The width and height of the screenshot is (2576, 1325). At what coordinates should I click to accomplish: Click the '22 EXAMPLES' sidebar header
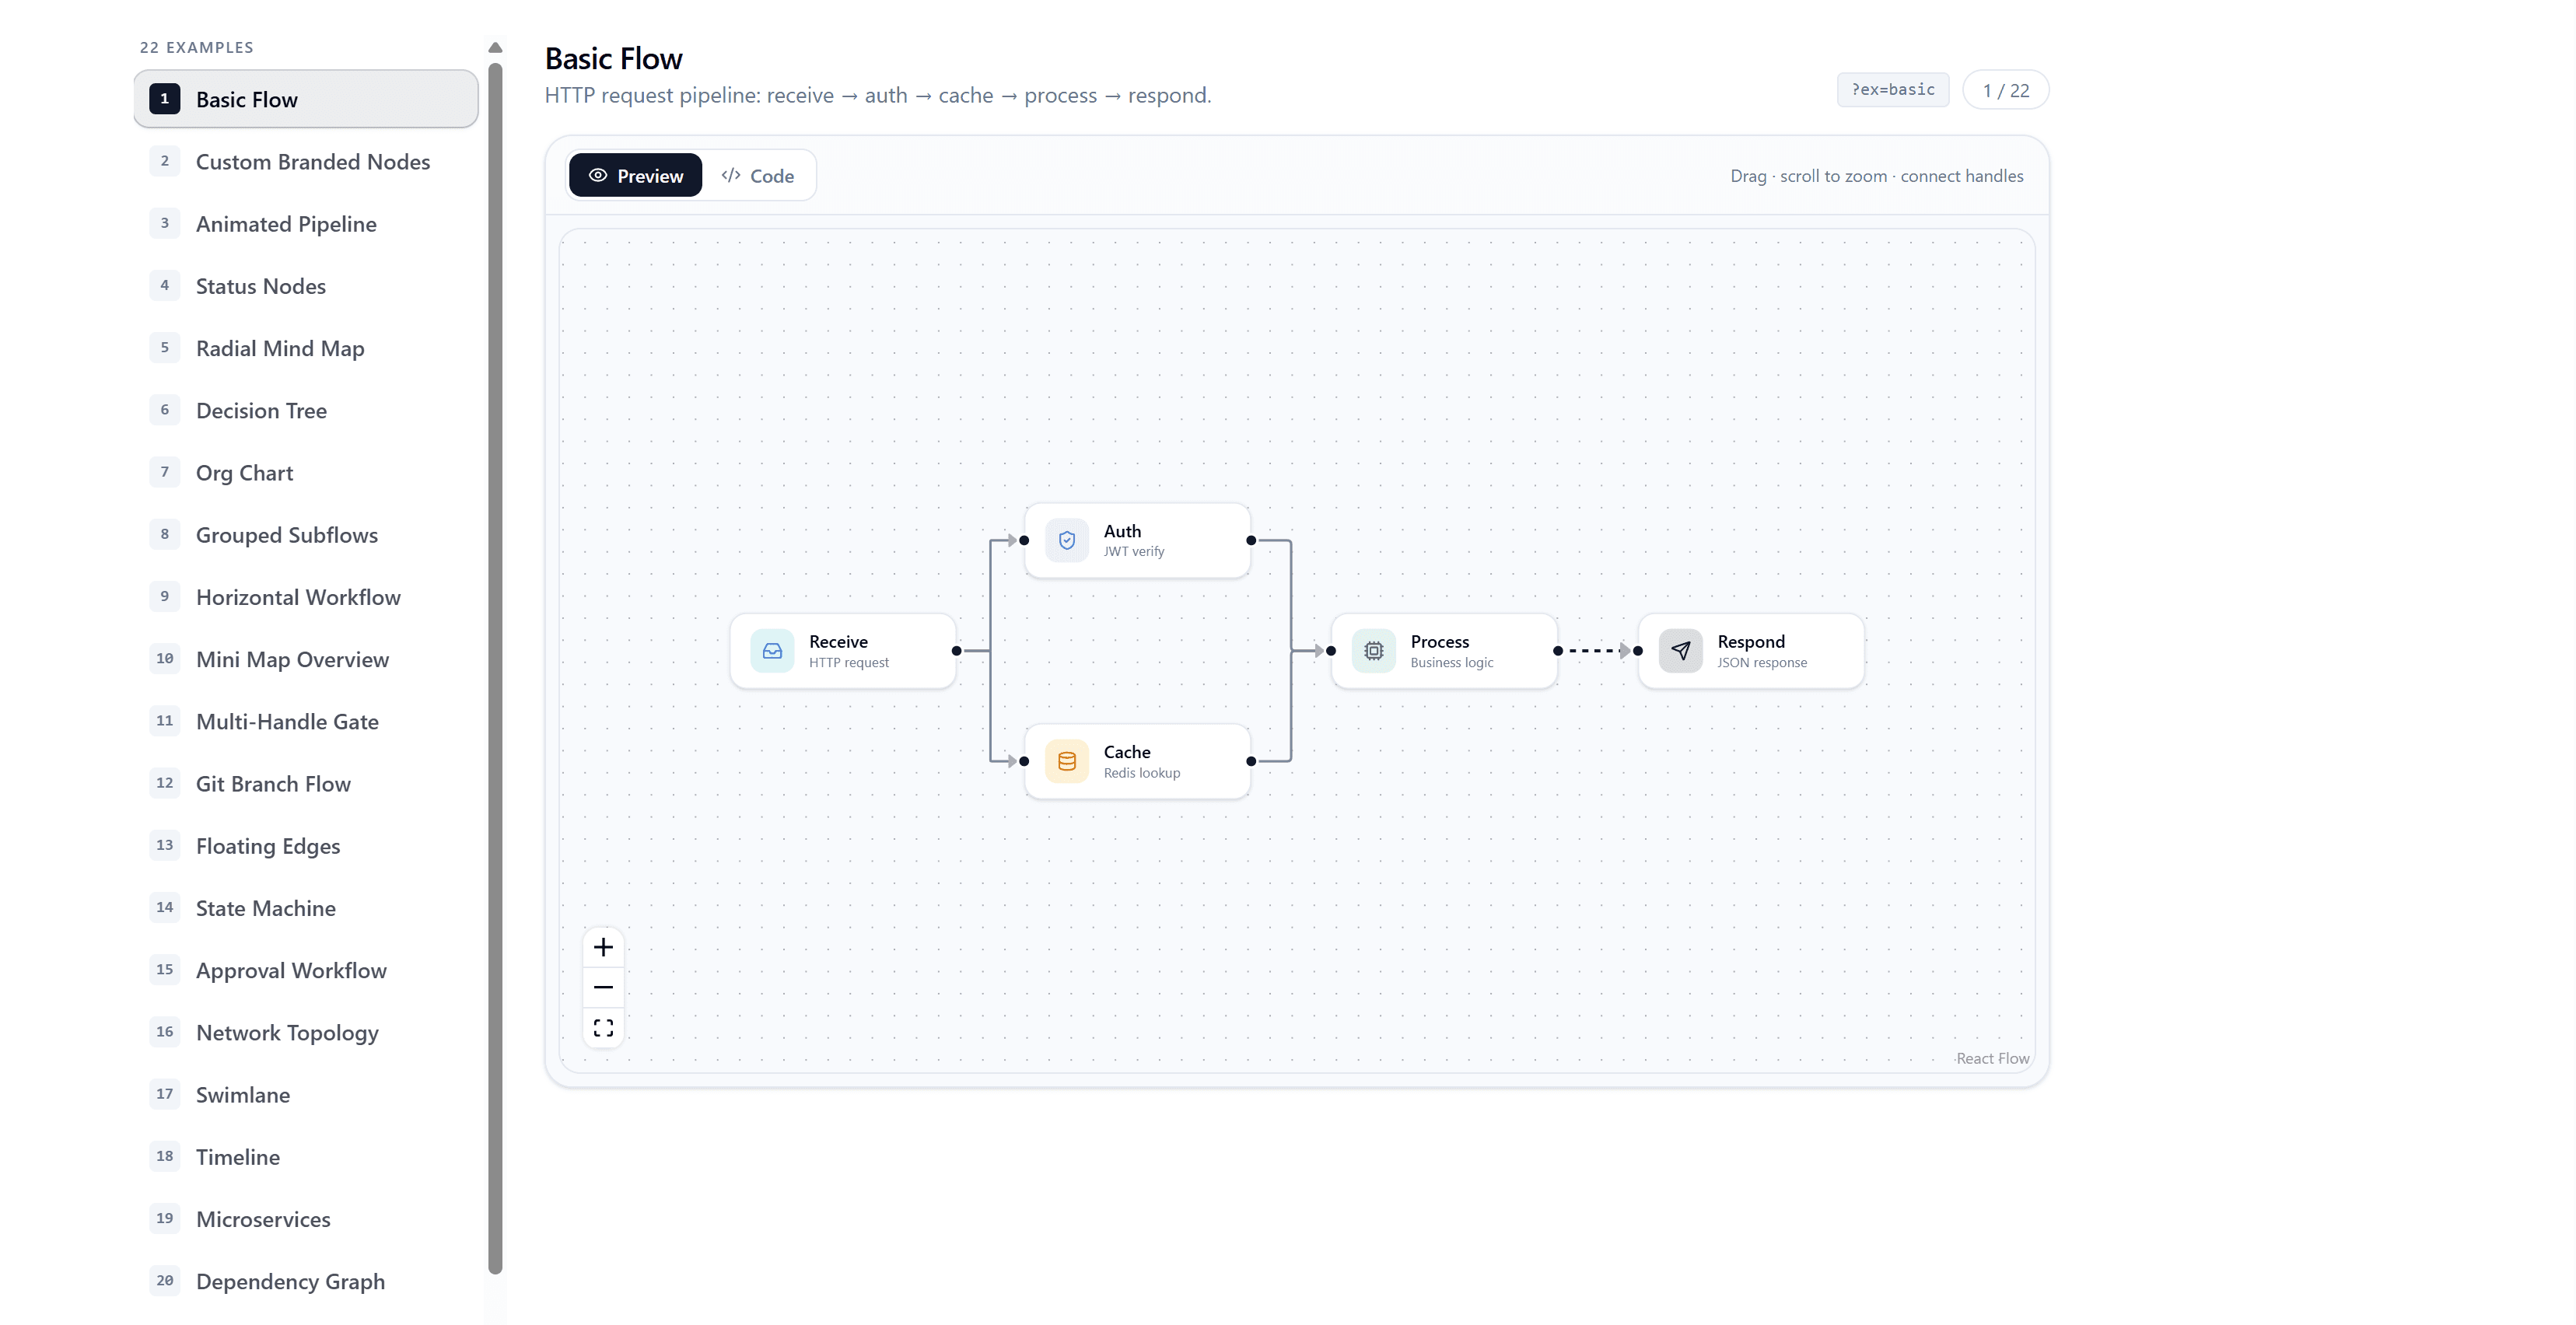[197, 47]
